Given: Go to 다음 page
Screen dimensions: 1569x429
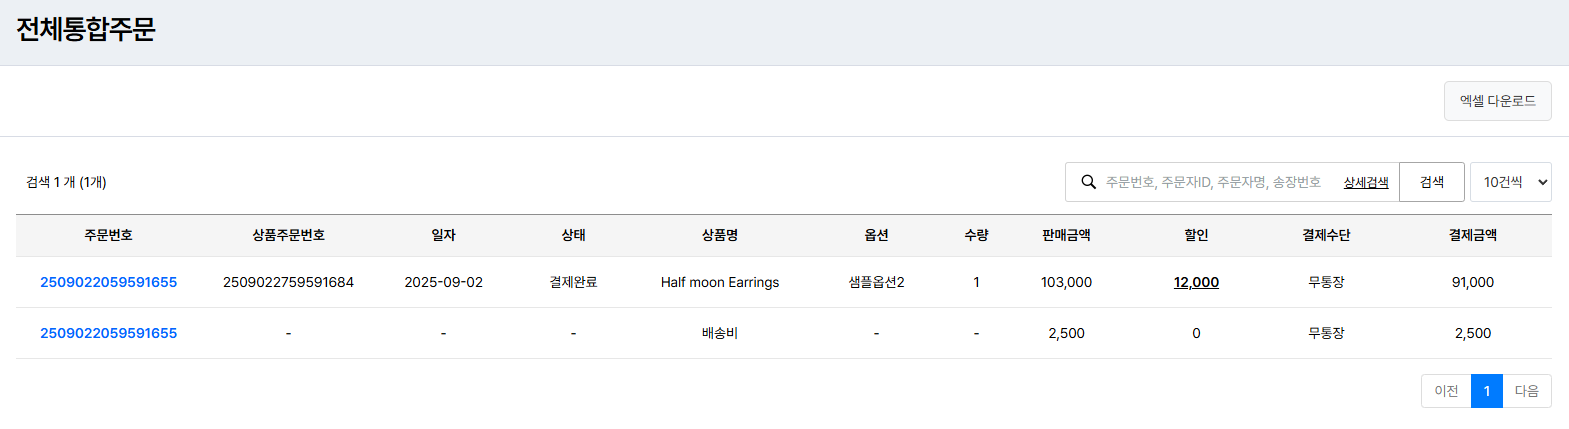Looking at the screenshot, I should click(x=1526, y=391).
